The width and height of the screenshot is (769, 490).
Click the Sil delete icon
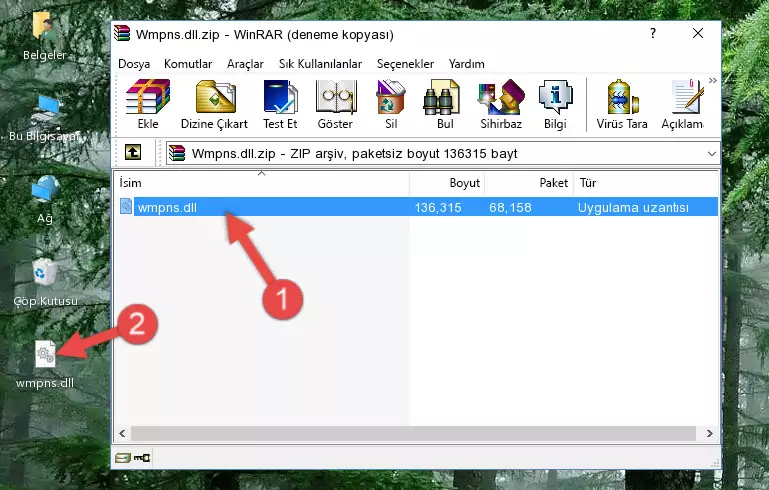391,97
